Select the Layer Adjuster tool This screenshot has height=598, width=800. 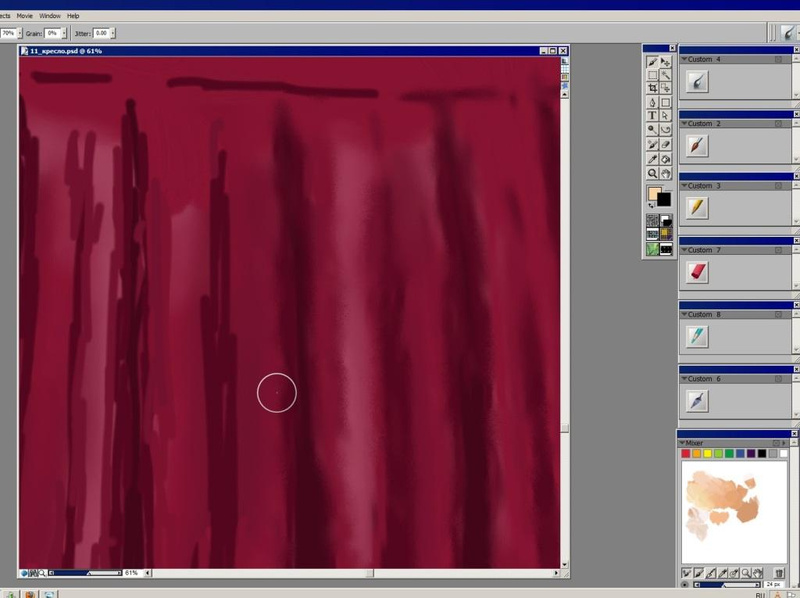pyautogui.click(x=665, y=62)
